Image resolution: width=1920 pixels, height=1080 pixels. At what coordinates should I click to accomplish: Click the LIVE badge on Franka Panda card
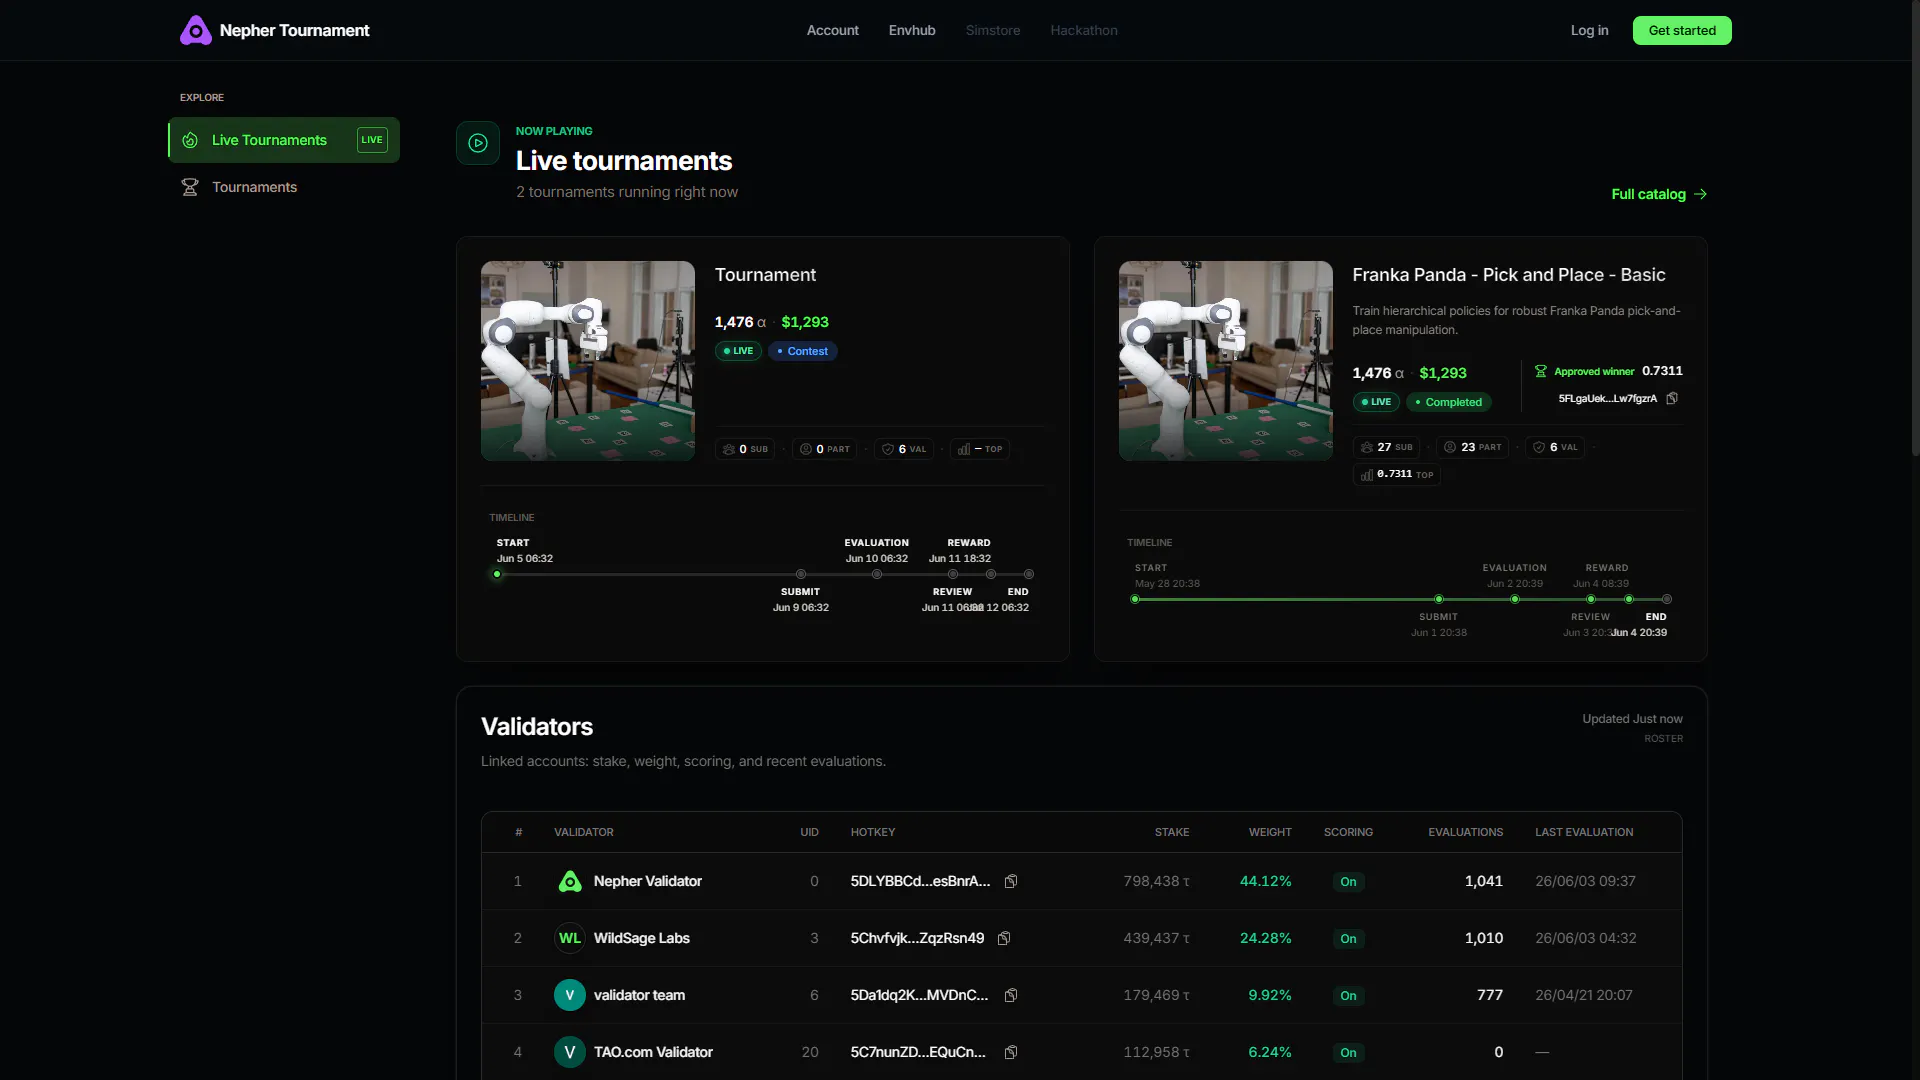pos(1376,402)
